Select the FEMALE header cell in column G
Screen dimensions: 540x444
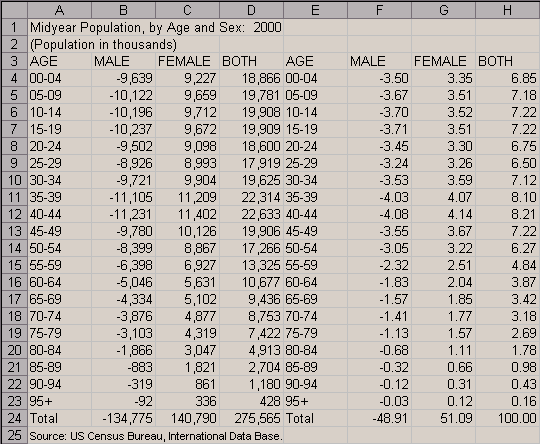point(443,61)
